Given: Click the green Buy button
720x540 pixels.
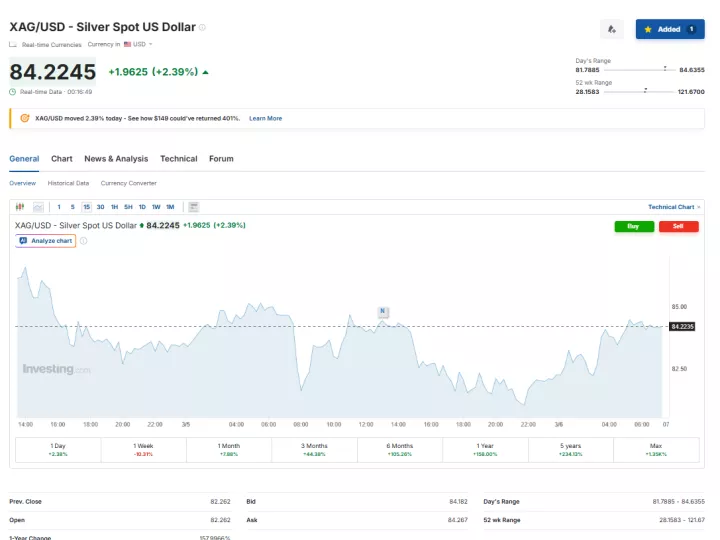Looking at the screenshot, I should point(633,226).
